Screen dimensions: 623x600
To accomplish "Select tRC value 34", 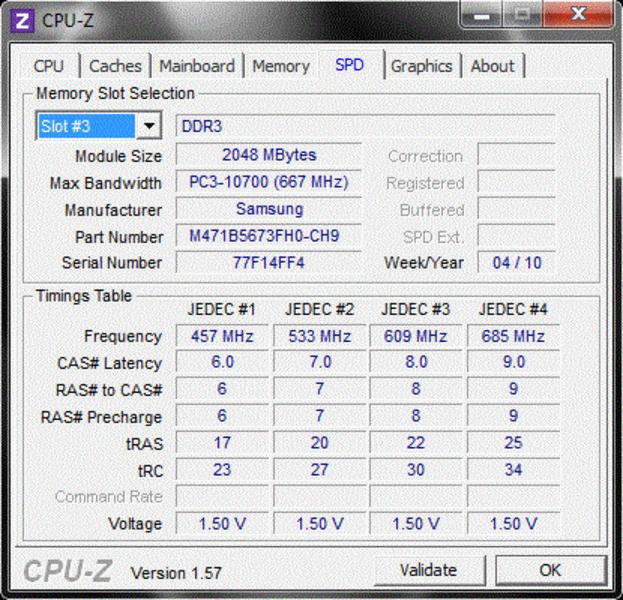I will pyautogui.click(x=513, y=470).
